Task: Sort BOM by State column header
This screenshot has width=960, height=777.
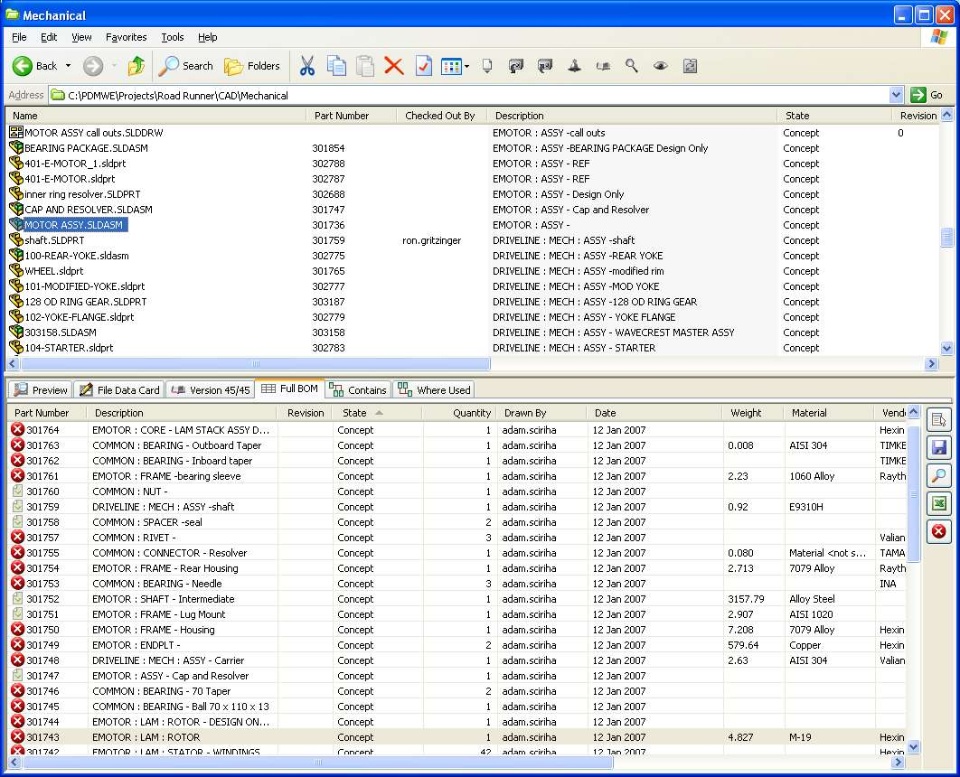Action: click(355, 413)
